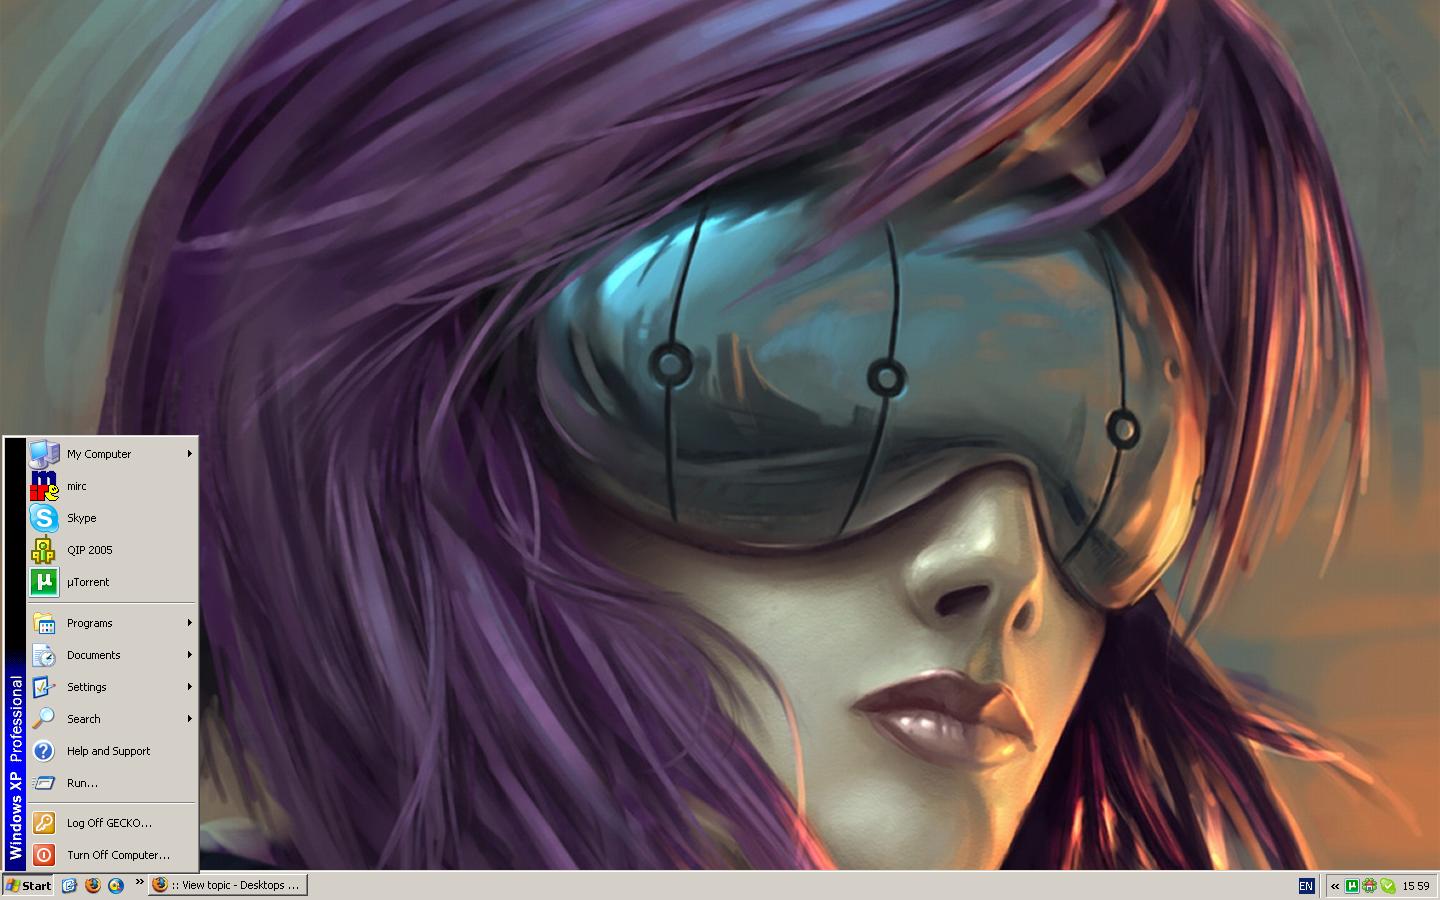Click the blue round quick launch icon
Image resolution: width=1440 pixels, height=900 pixels.
pos(116,885)
